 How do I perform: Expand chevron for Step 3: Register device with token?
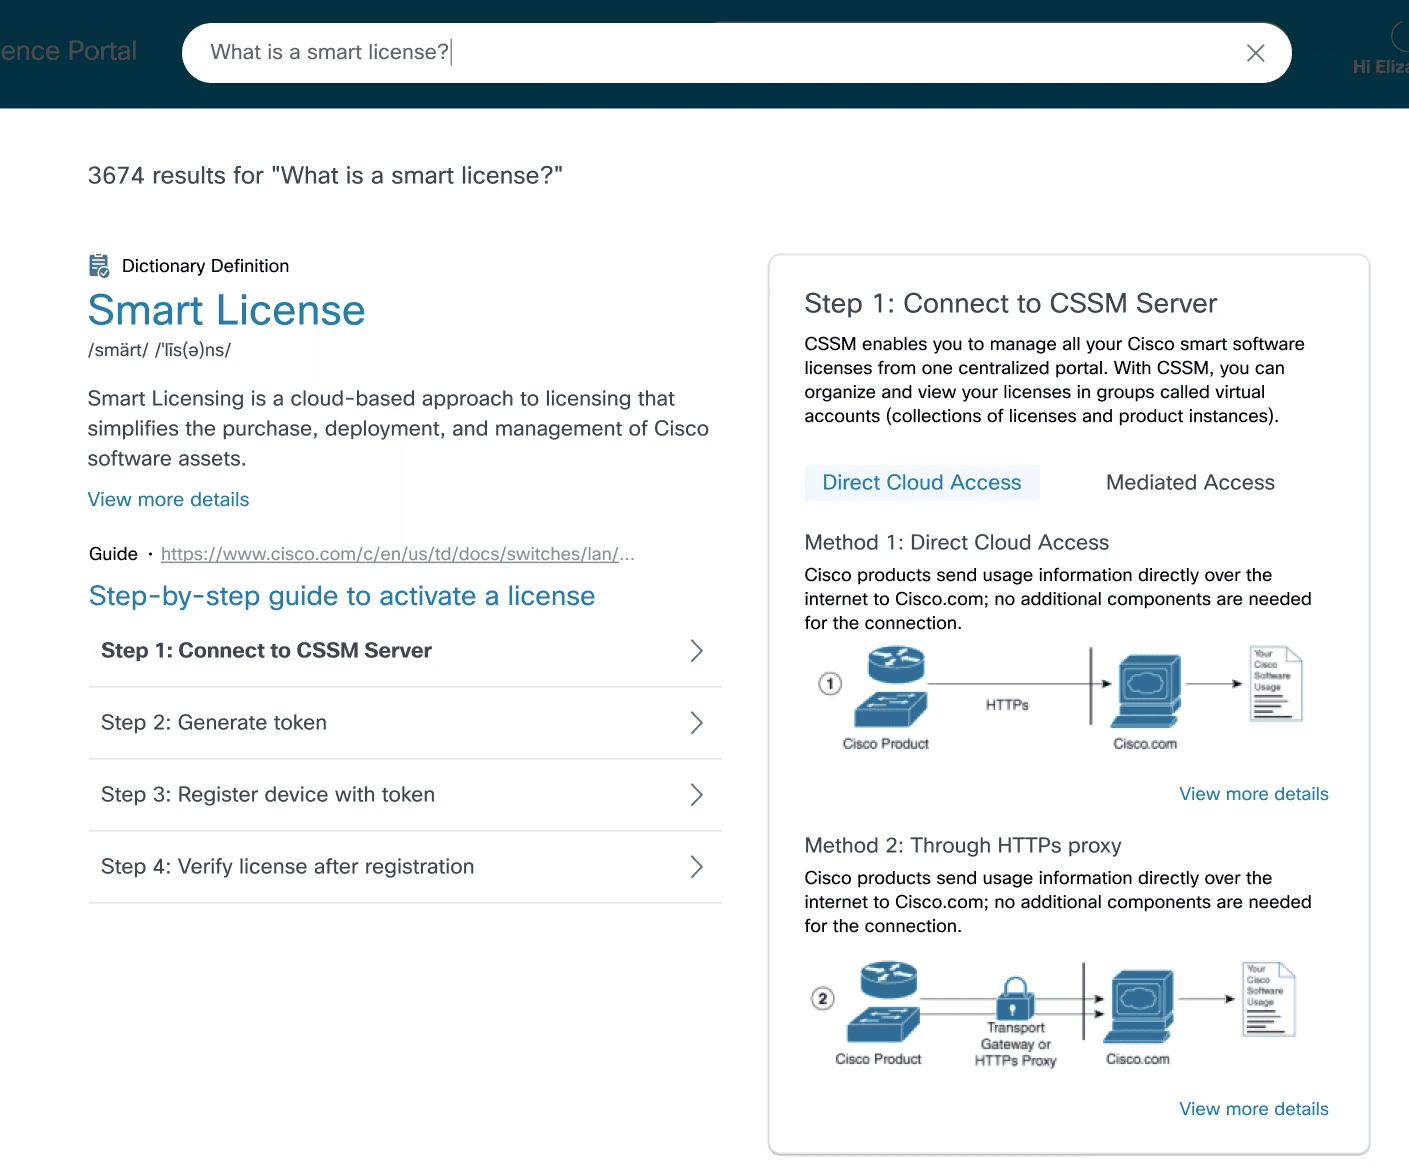tap(697, 795)
